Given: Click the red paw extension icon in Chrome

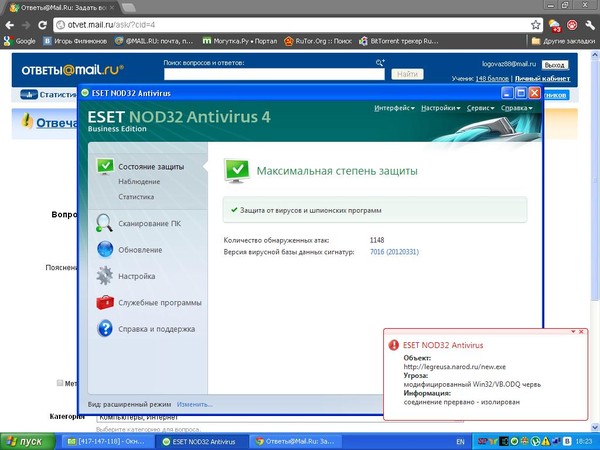Looking at the screenshot, I should tap(572, 25).
